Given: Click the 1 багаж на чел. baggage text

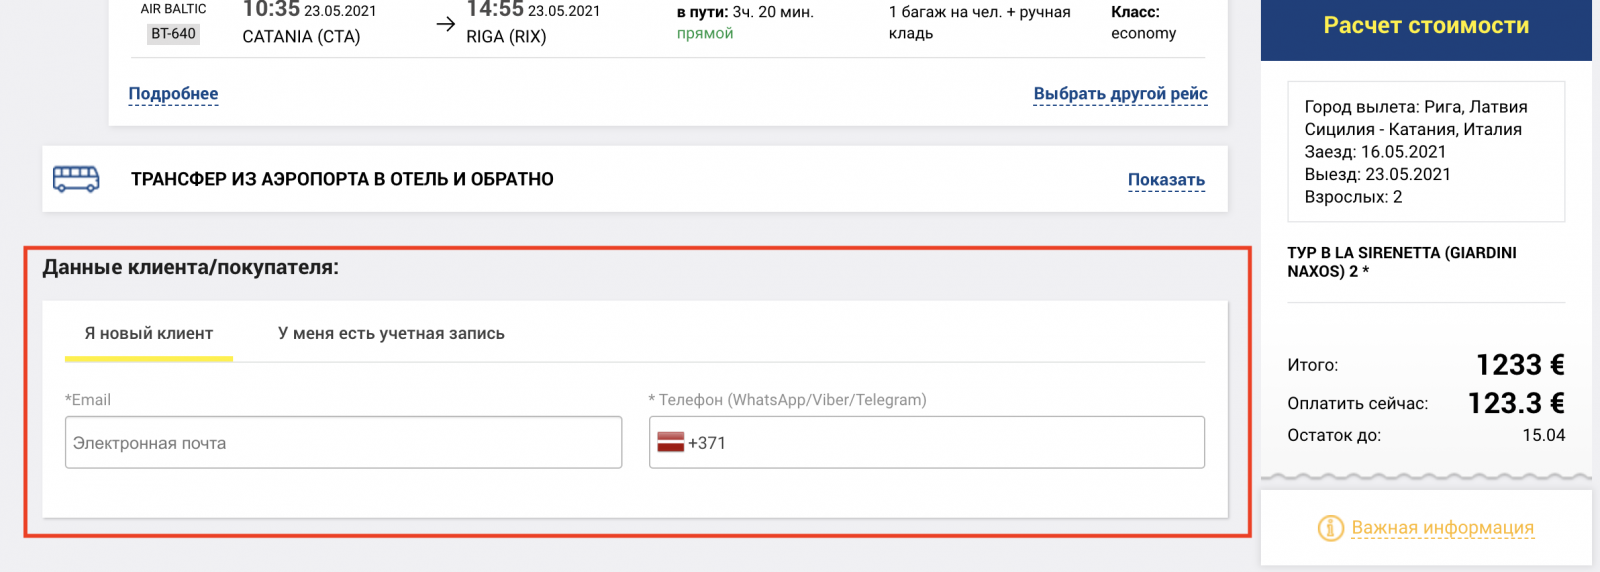Looking at the screenshot, I should (979, 23).
